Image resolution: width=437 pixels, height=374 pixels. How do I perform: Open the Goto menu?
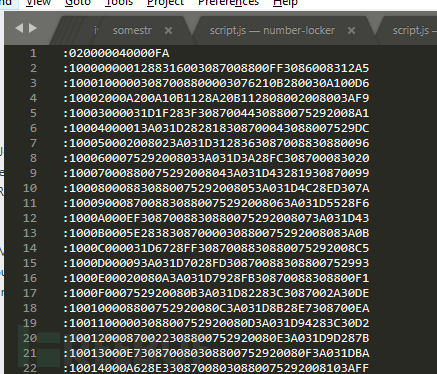pyautogui.click(x=78, y=3)
